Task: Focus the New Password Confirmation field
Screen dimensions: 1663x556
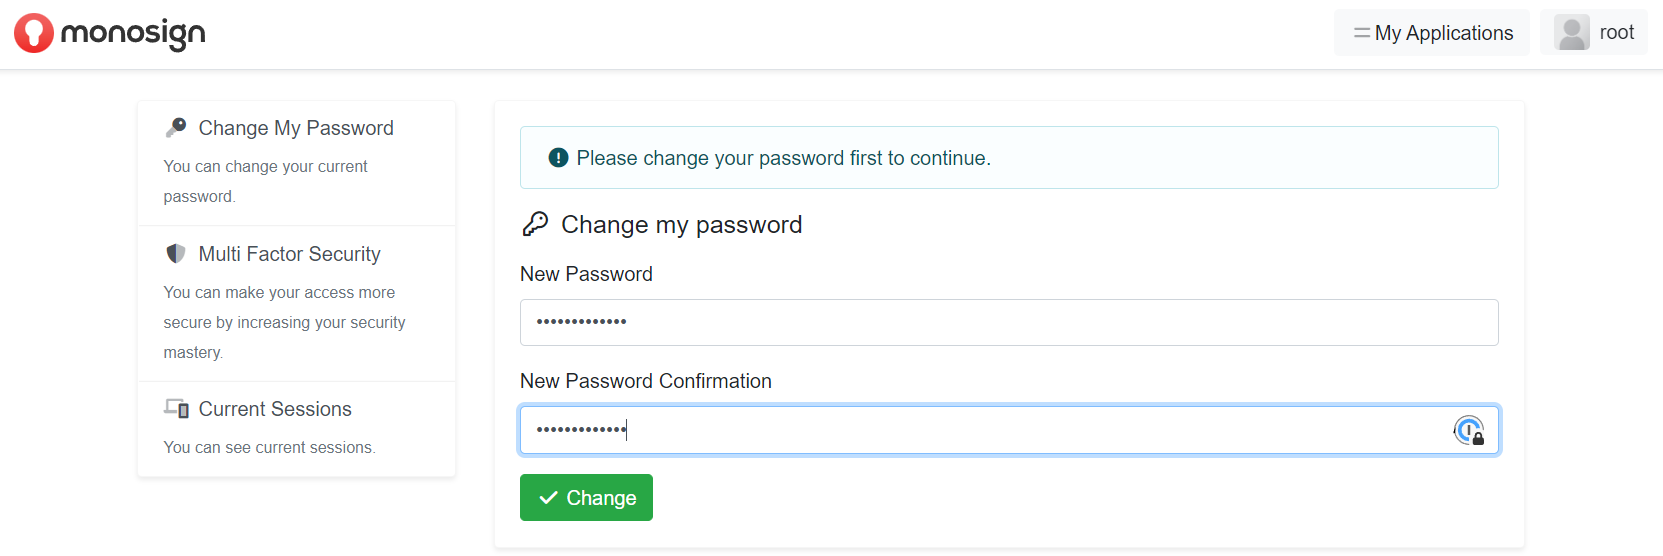Action: coord(980,430)
